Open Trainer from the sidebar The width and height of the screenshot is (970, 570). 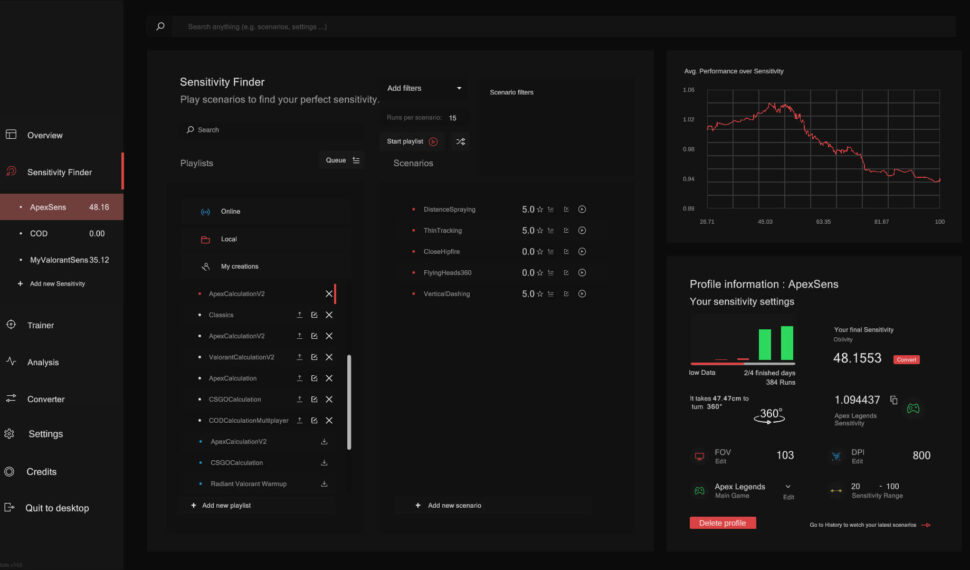coord(40,325)
